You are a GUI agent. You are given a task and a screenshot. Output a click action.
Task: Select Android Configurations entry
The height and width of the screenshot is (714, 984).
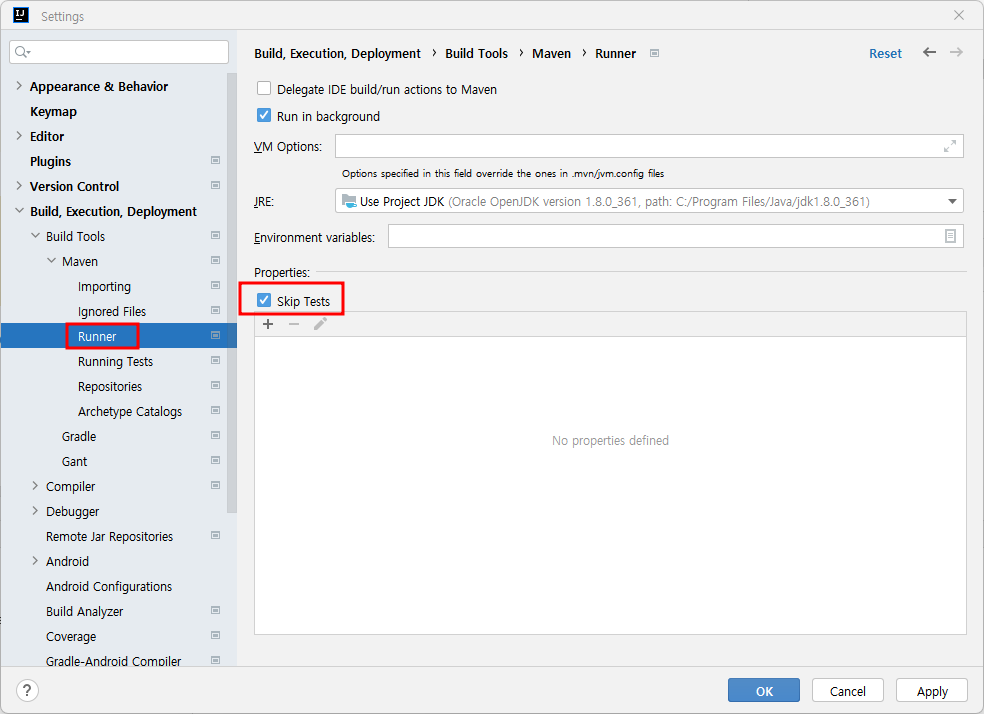(x=109, y=587)
